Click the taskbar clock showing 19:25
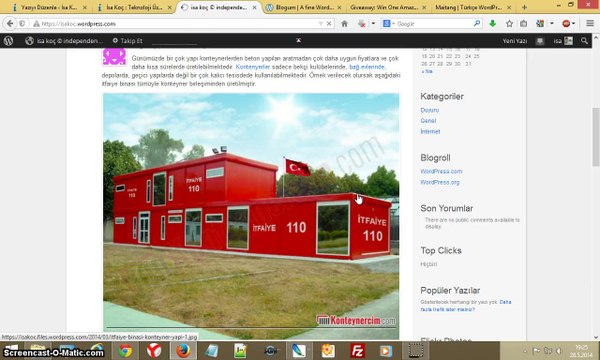 [x=581, y=351]
